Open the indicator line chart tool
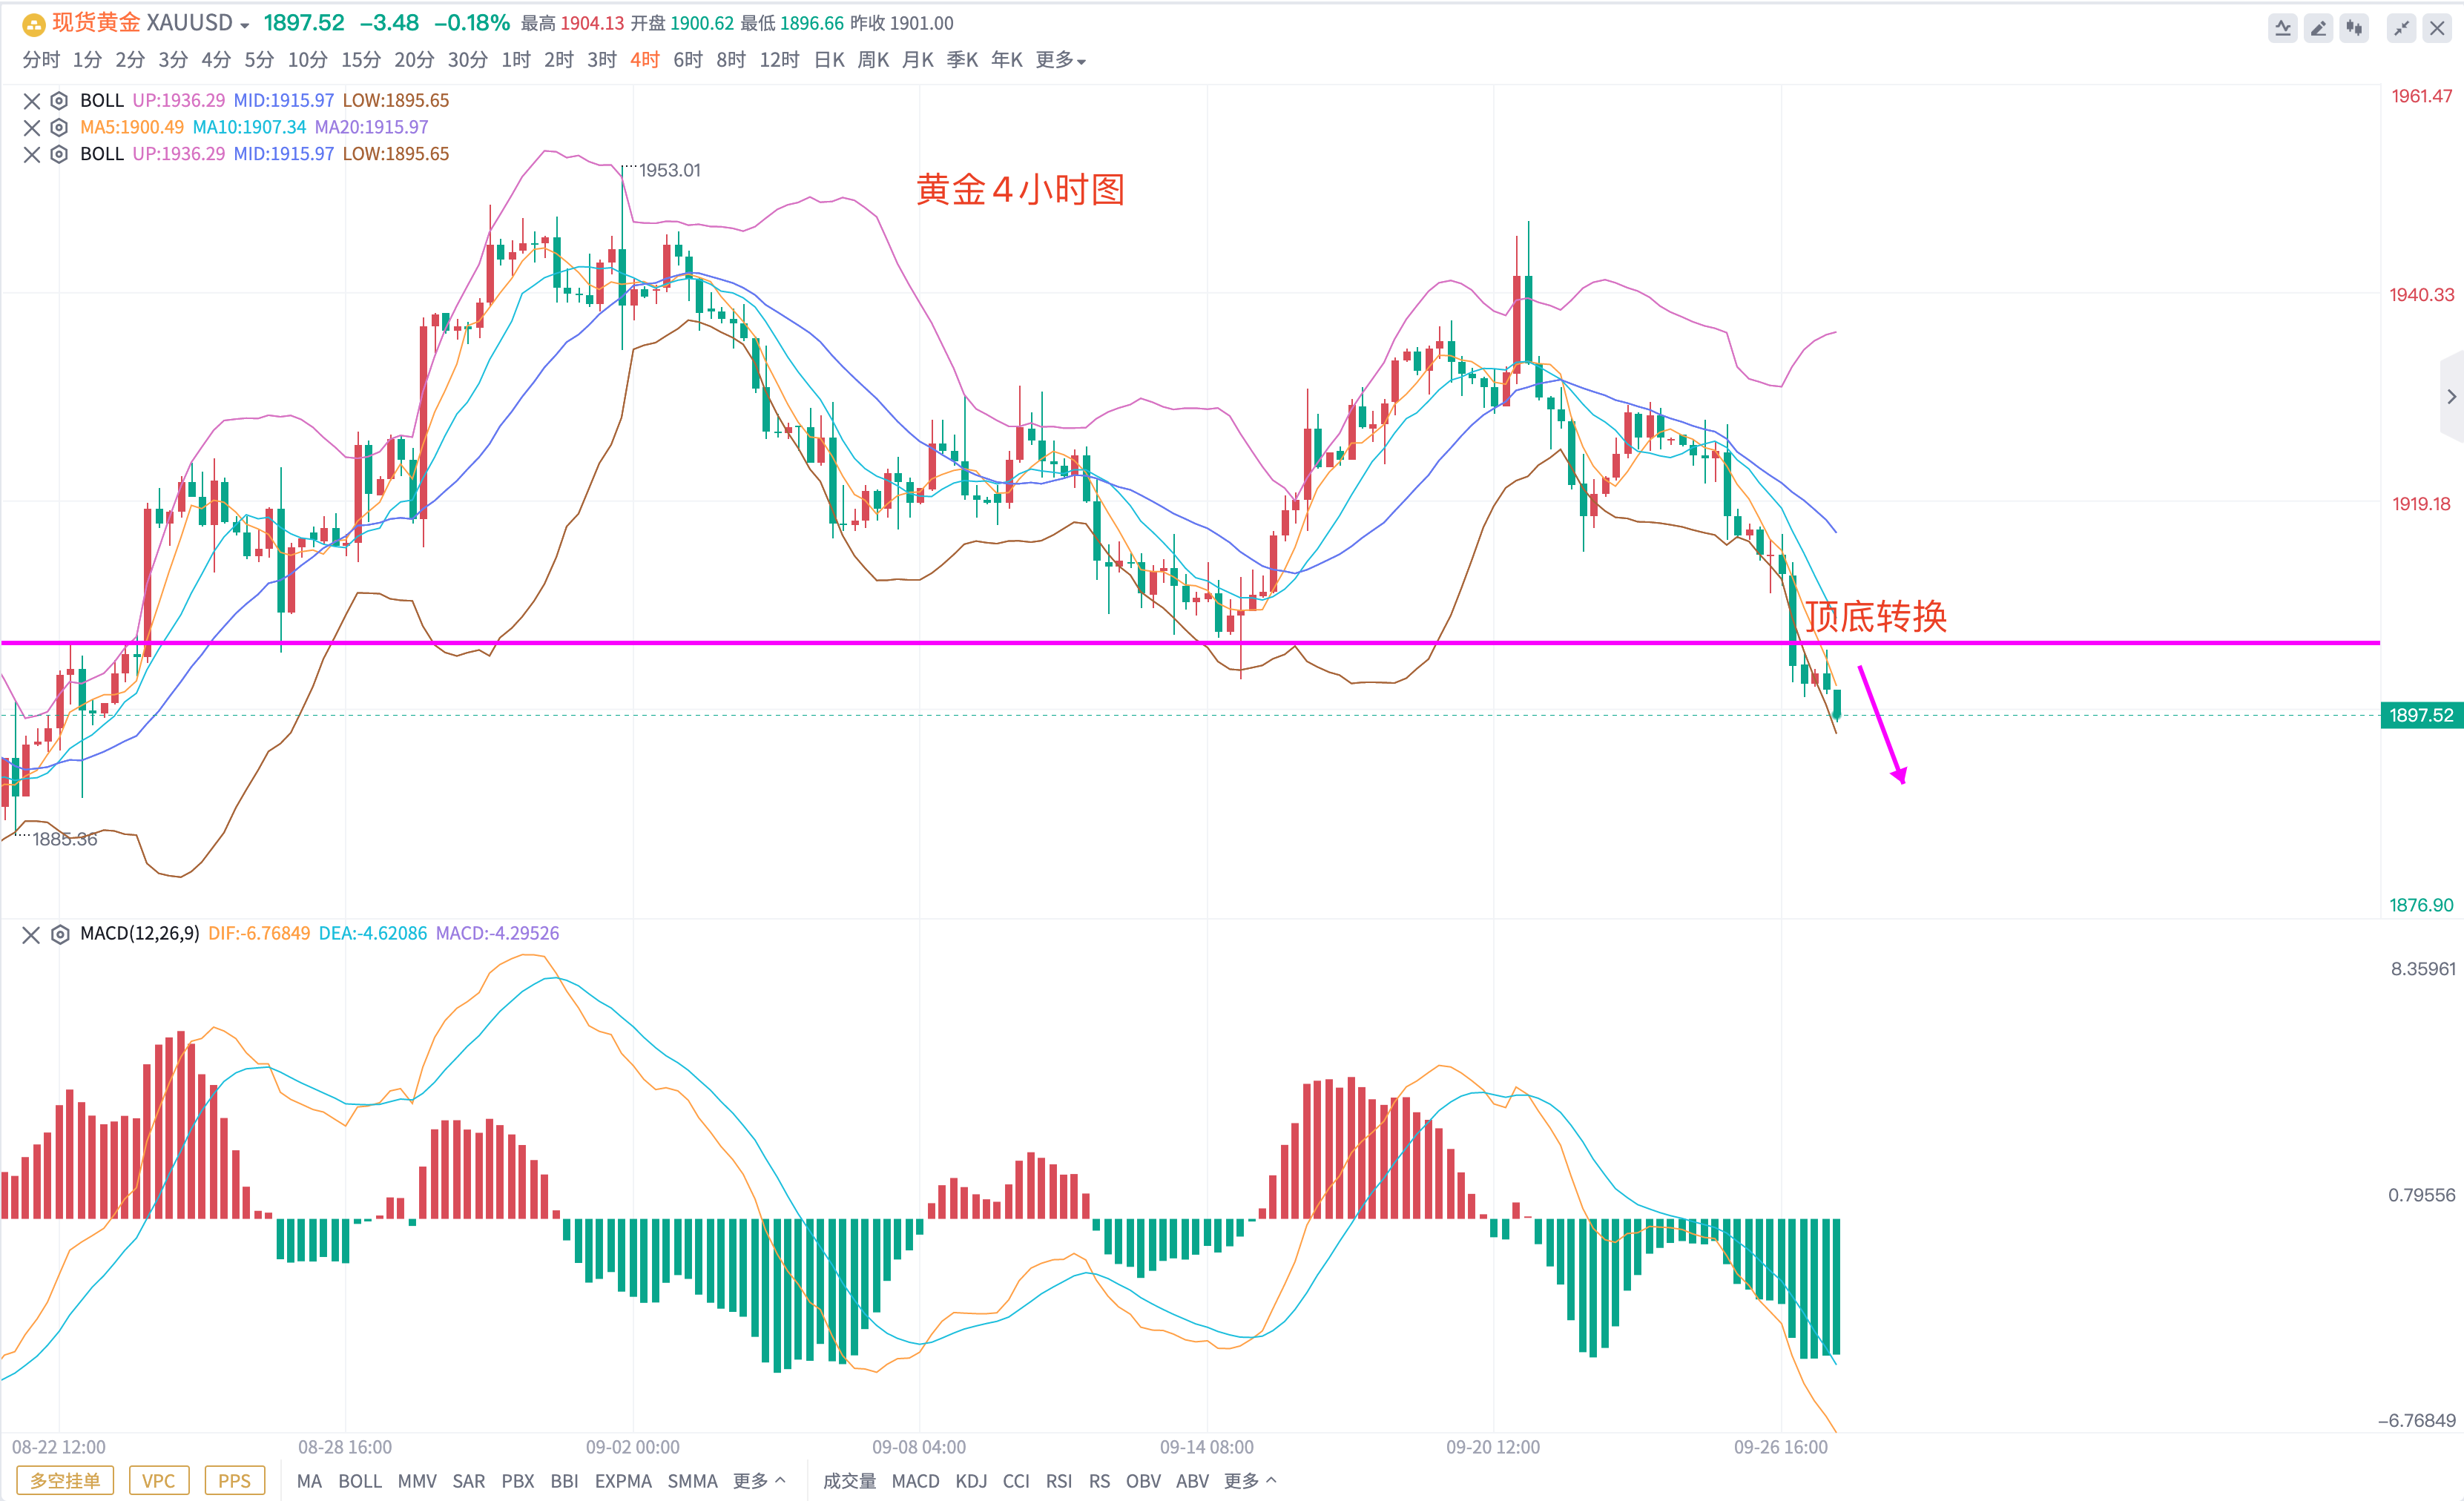The height and width of the screenshot is (1501, 2464). (x=2282, y=28)
